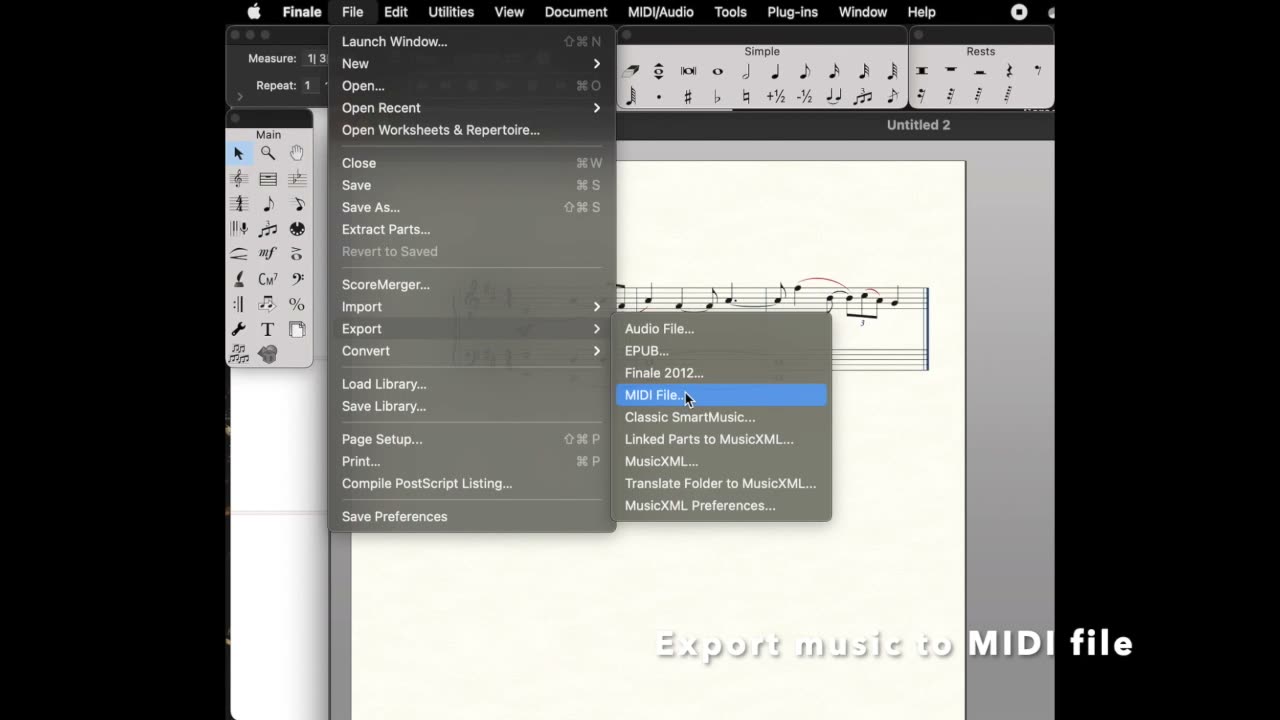Image resolution: width=1280 pixels, height=720 pixels.
Task: Select the Selection arrow tool in Main palette
Action: tap(239, 153)
